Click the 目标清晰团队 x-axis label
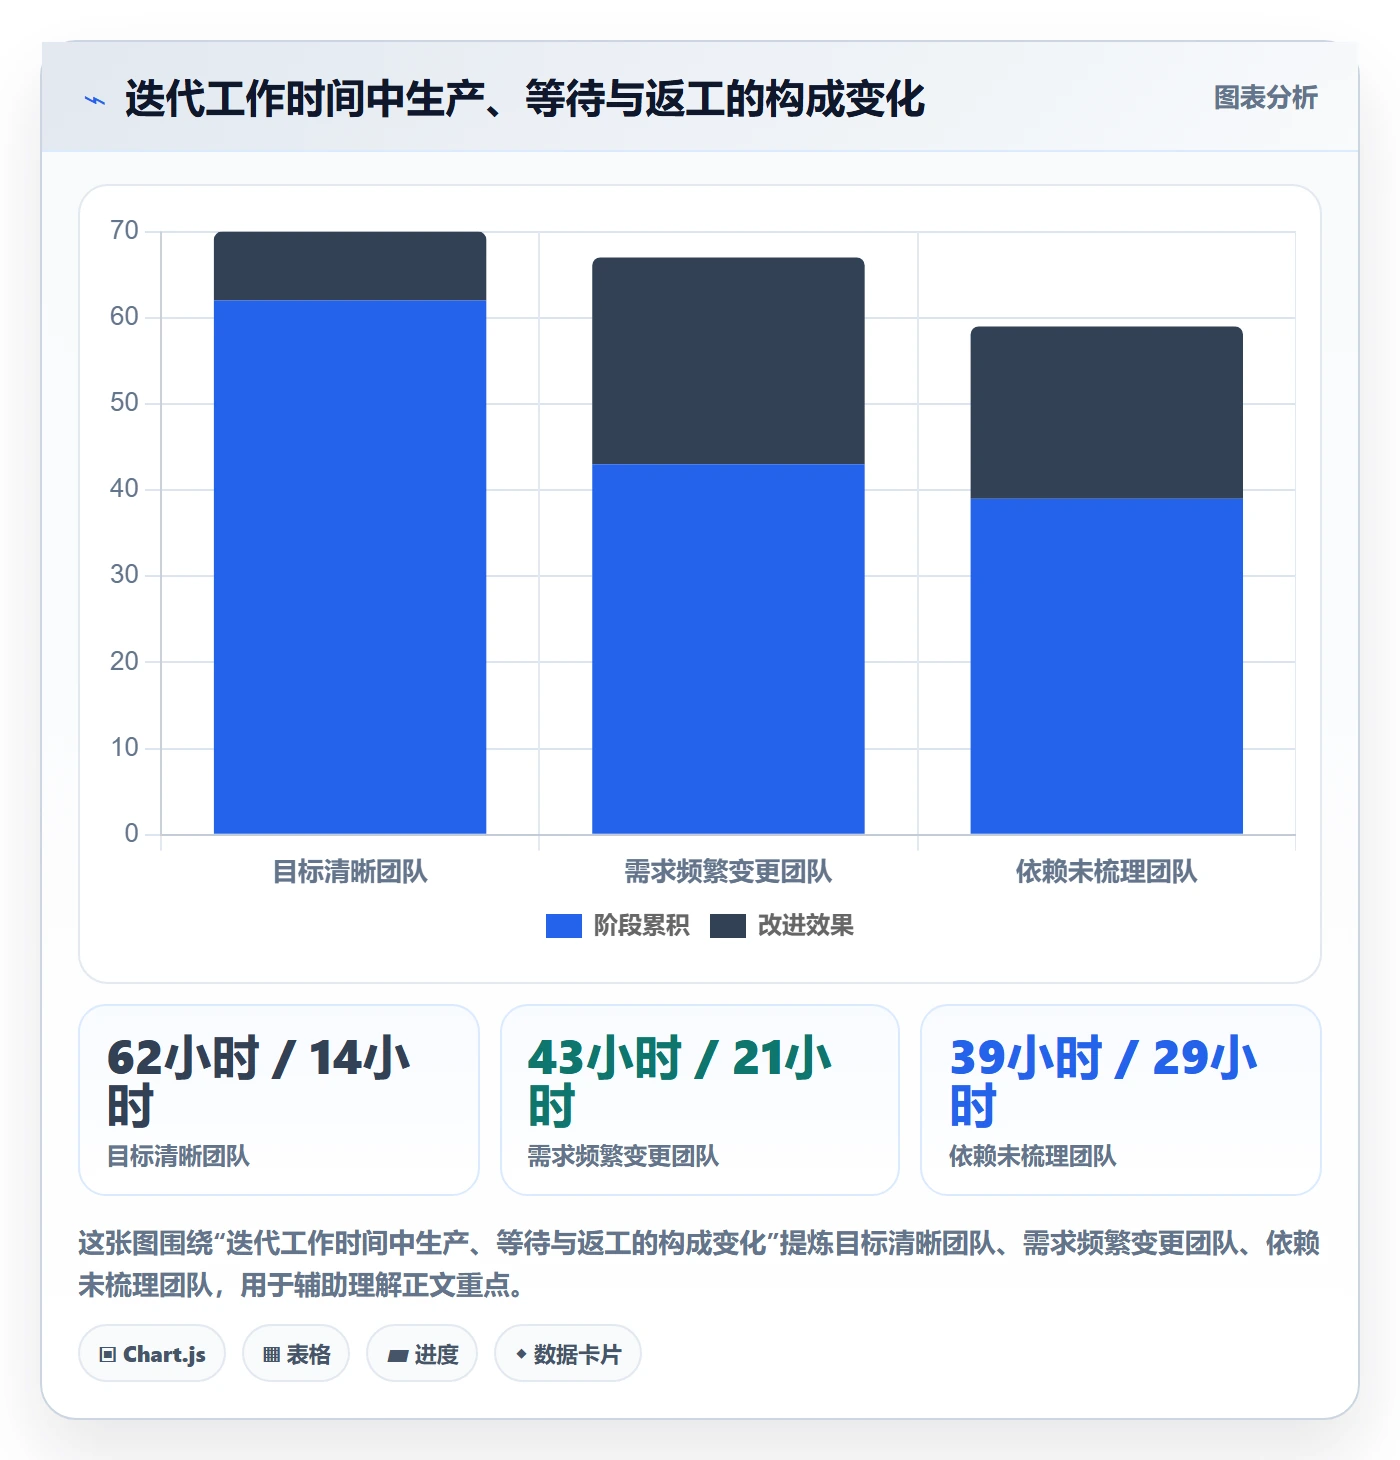1400x1460 pixels. coord(350,872)
